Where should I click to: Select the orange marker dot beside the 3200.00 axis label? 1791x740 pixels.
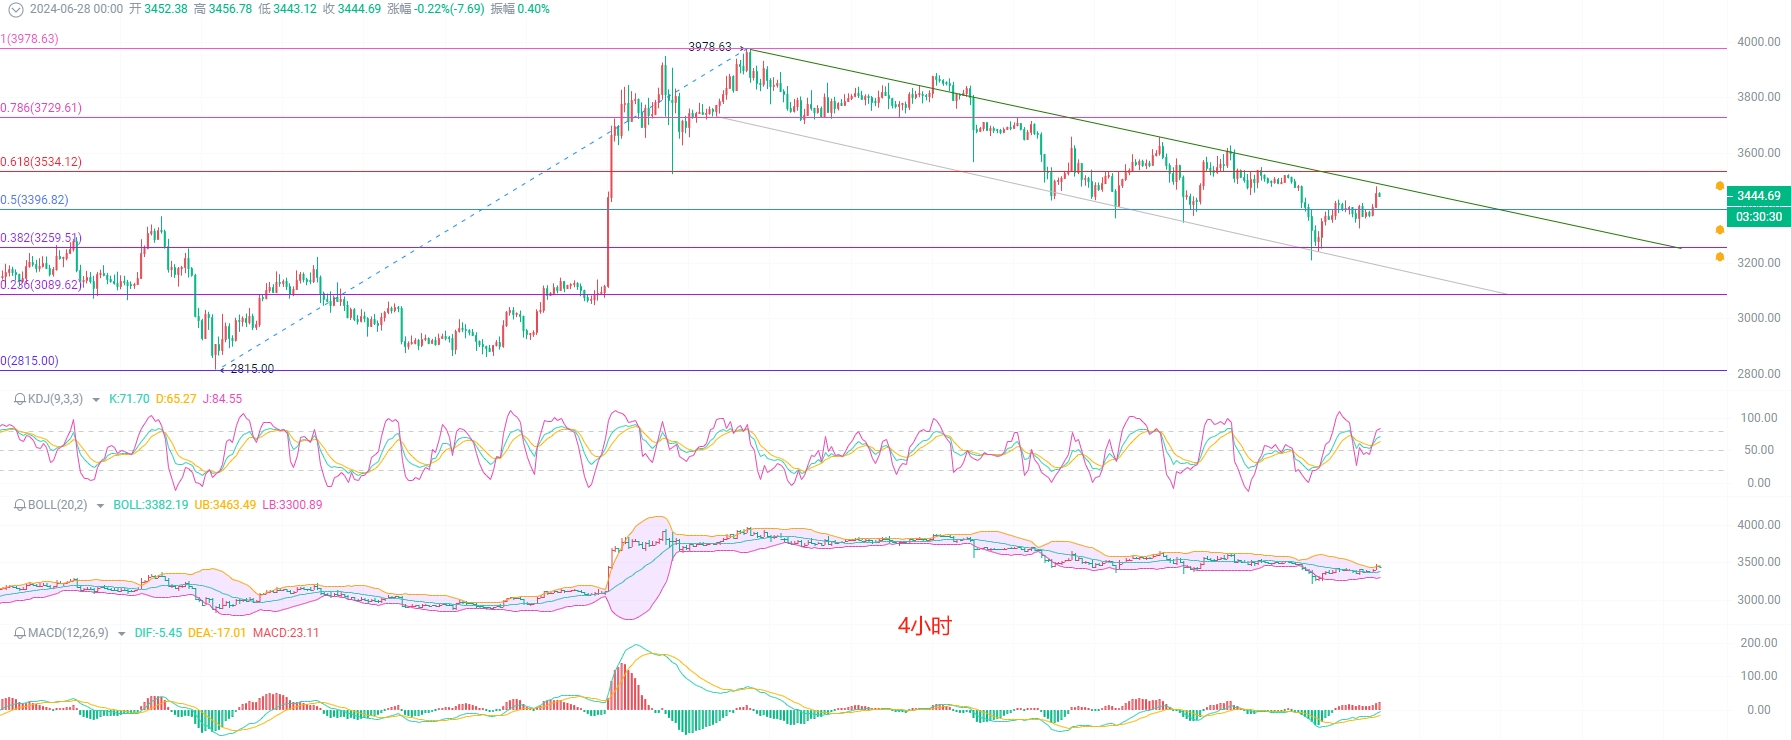1719,257
